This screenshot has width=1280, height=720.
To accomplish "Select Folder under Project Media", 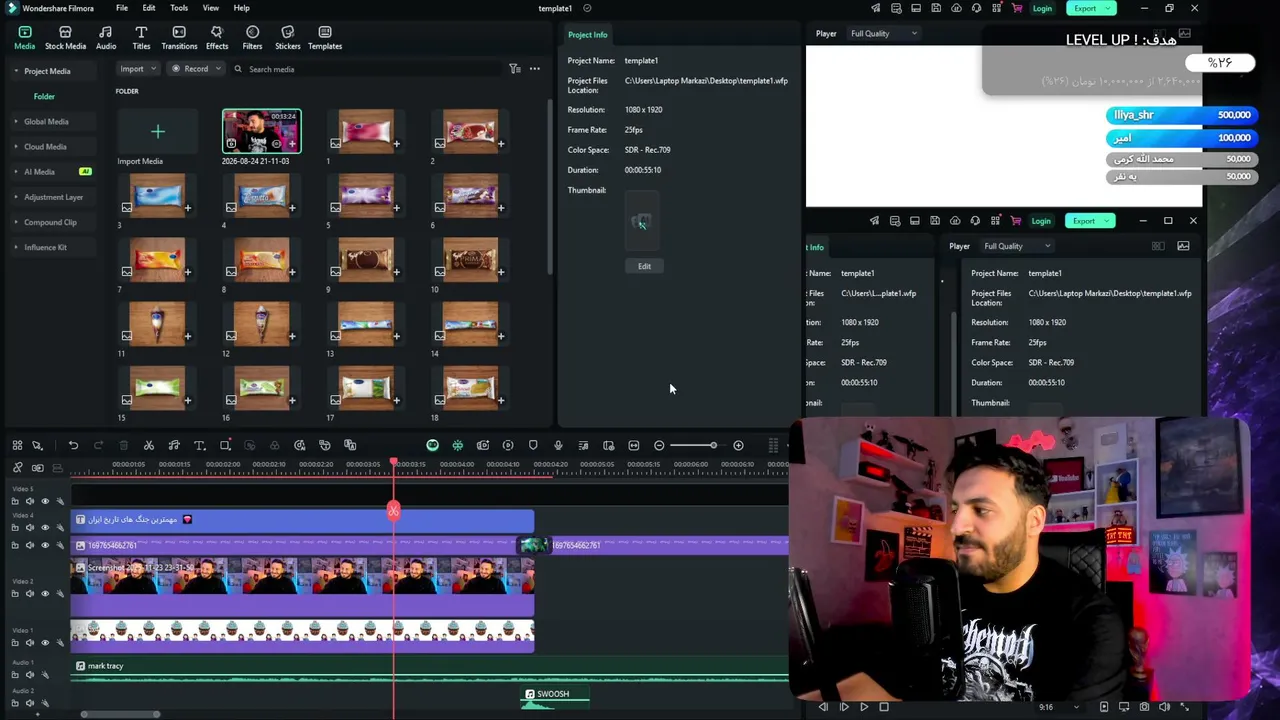I will [x=44, y=96].
